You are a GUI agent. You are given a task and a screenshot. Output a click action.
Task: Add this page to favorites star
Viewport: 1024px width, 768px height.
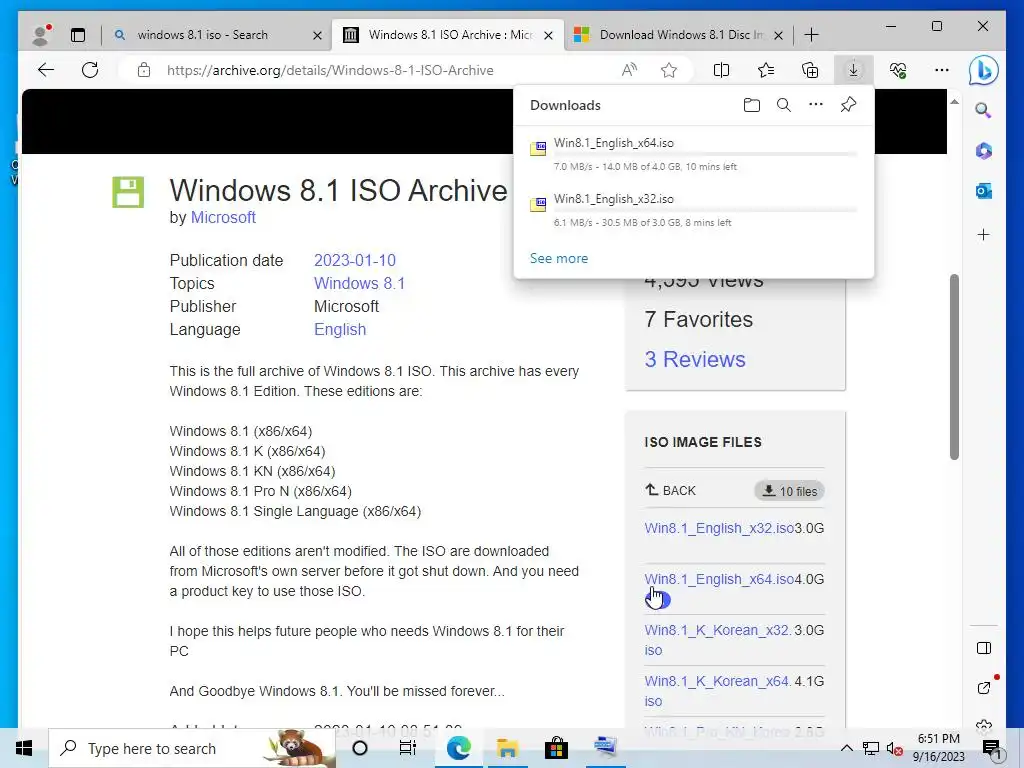tap(669, 70)
